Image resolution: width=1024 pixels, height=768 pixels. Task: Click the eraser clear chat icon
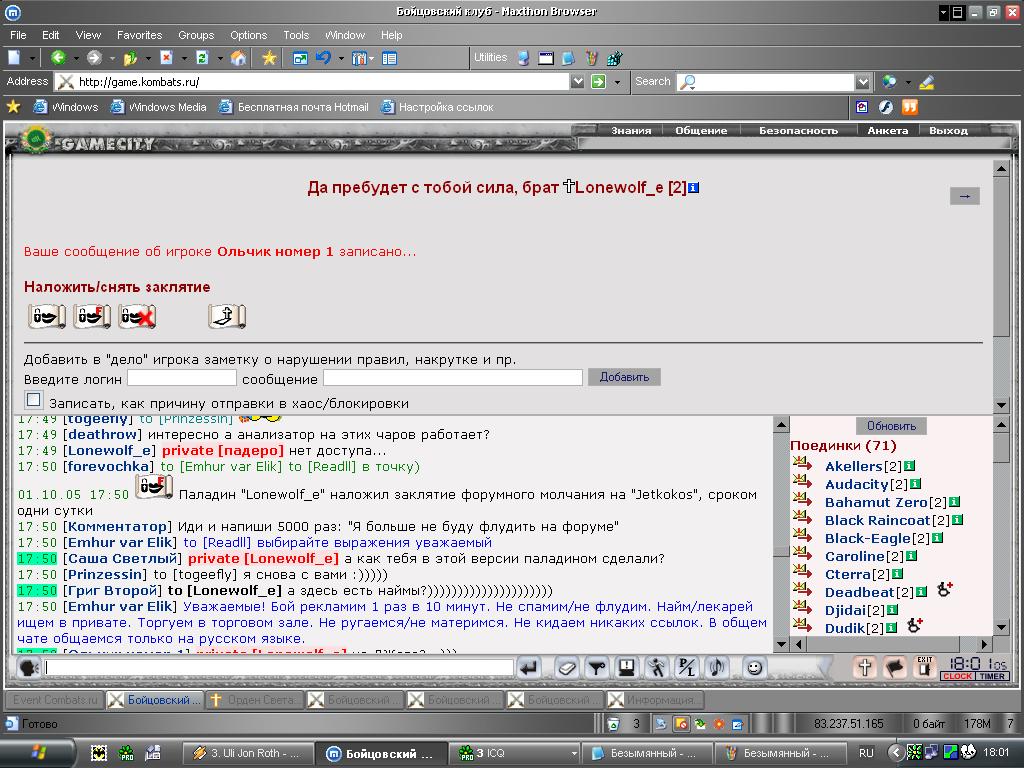566,667
